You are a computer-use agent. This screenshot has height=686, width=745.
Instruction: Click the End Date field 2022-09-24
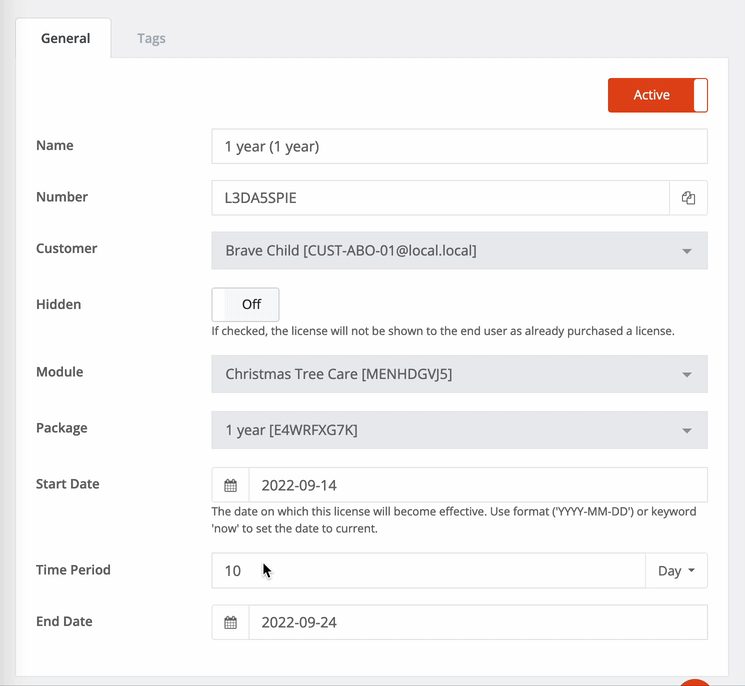[478, 622]
